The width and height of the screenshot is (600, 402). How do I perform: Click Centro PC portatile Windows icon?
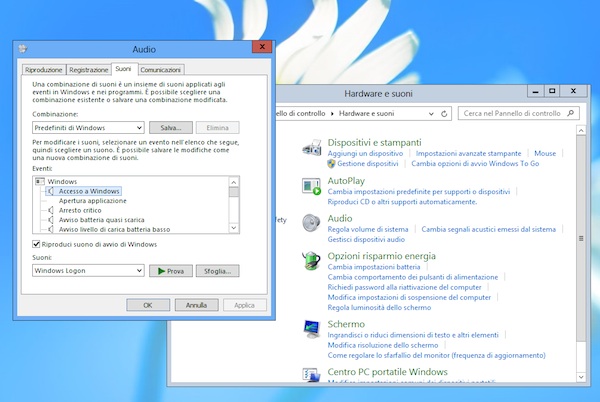pyautogui.click(x=311, y=375)
